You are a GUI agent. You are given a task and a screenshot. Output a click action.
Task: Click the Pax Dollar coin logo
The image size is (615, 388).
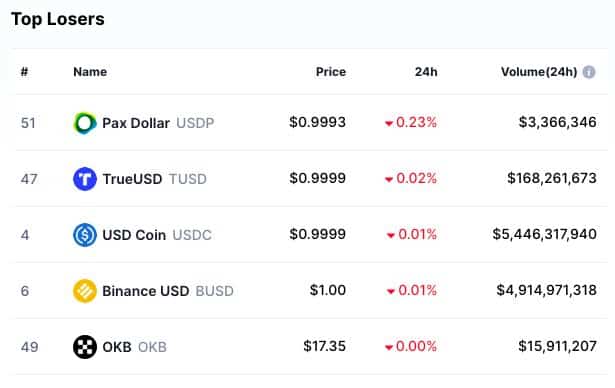85,123
